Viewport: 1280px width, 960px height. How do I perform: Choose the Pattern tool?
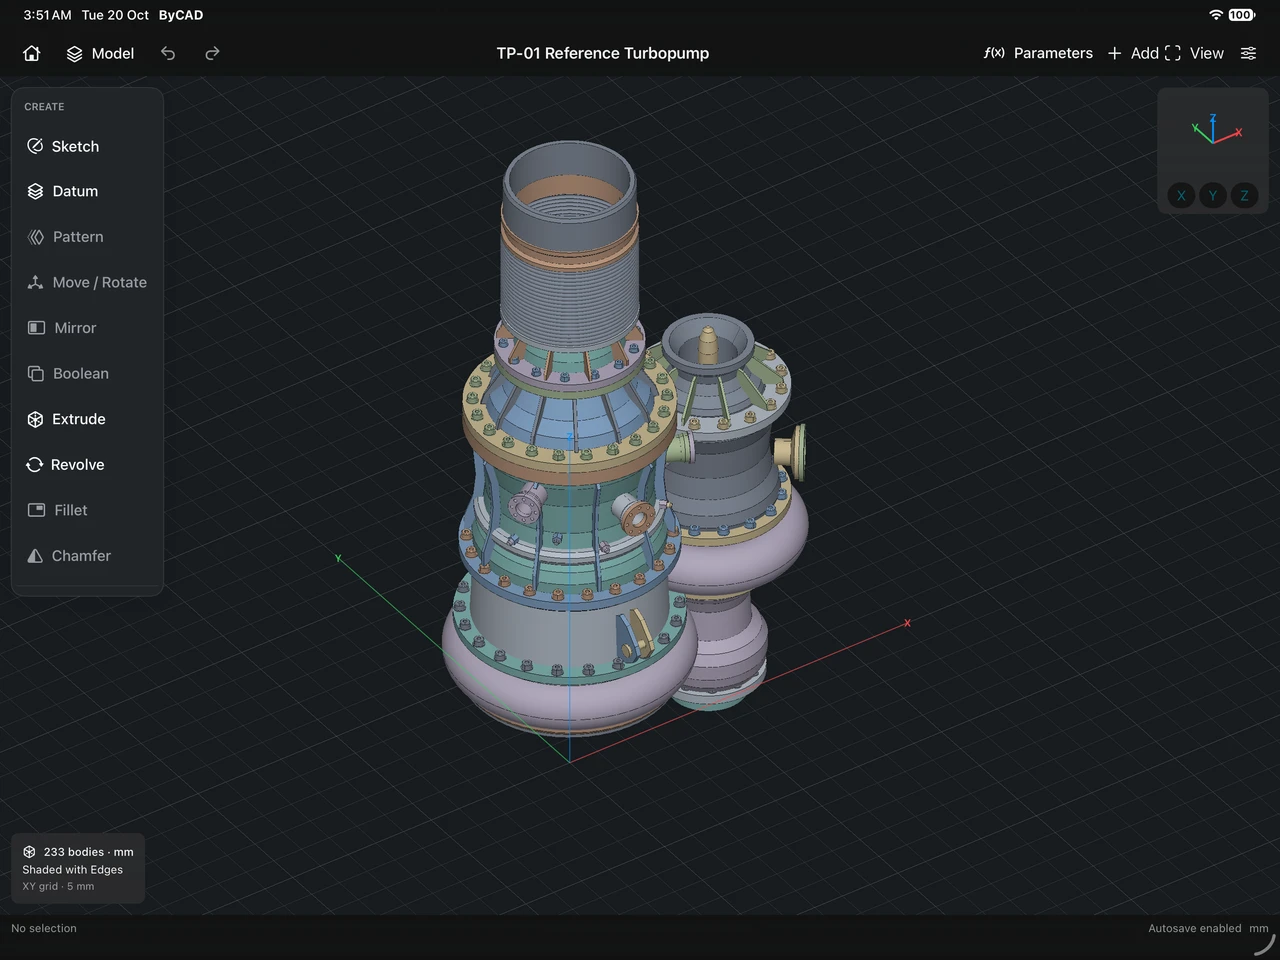[x=87, y=237]
